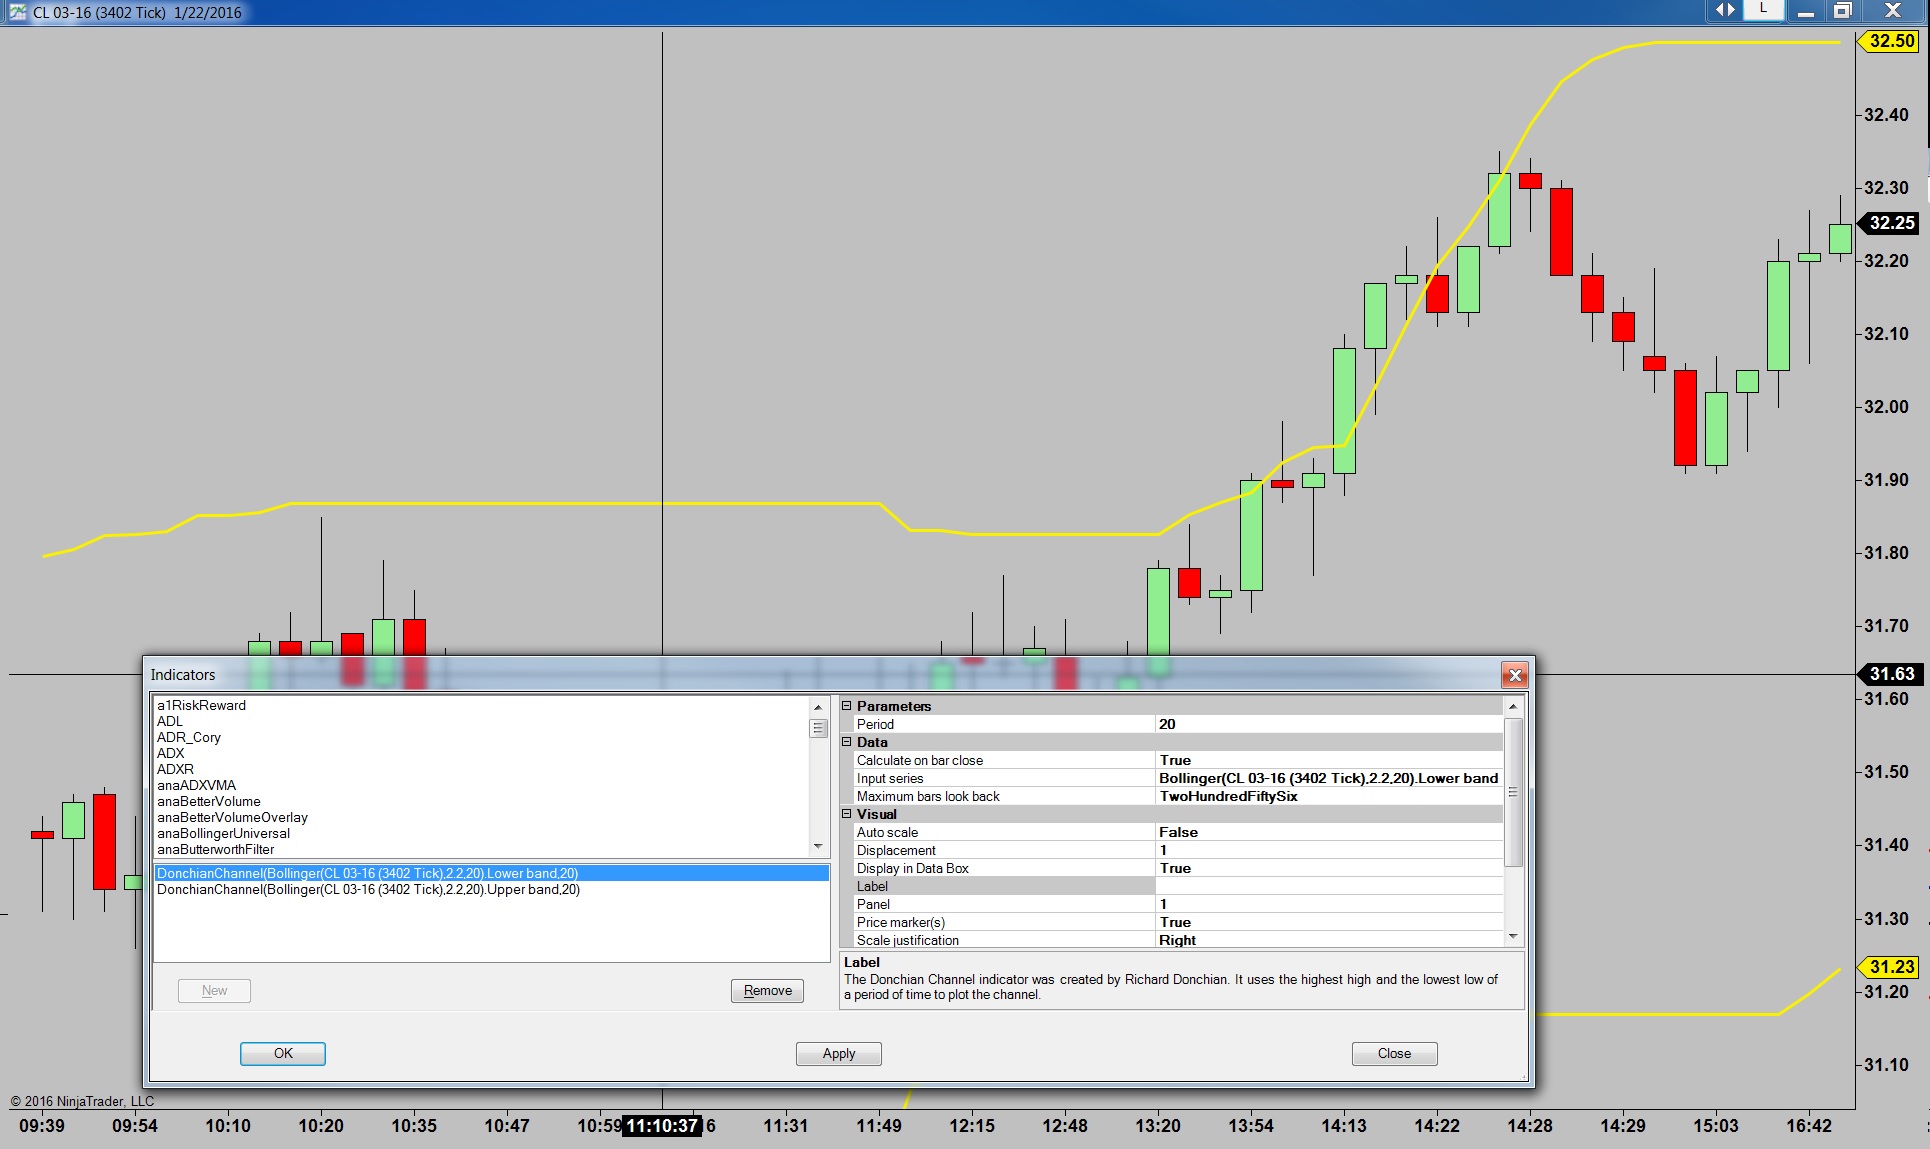Collapse the Data property group

point(847,742)
